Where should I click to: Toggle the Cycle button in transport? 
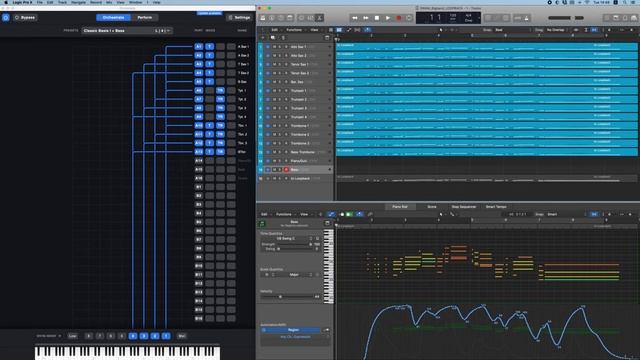tap(409, 18)
